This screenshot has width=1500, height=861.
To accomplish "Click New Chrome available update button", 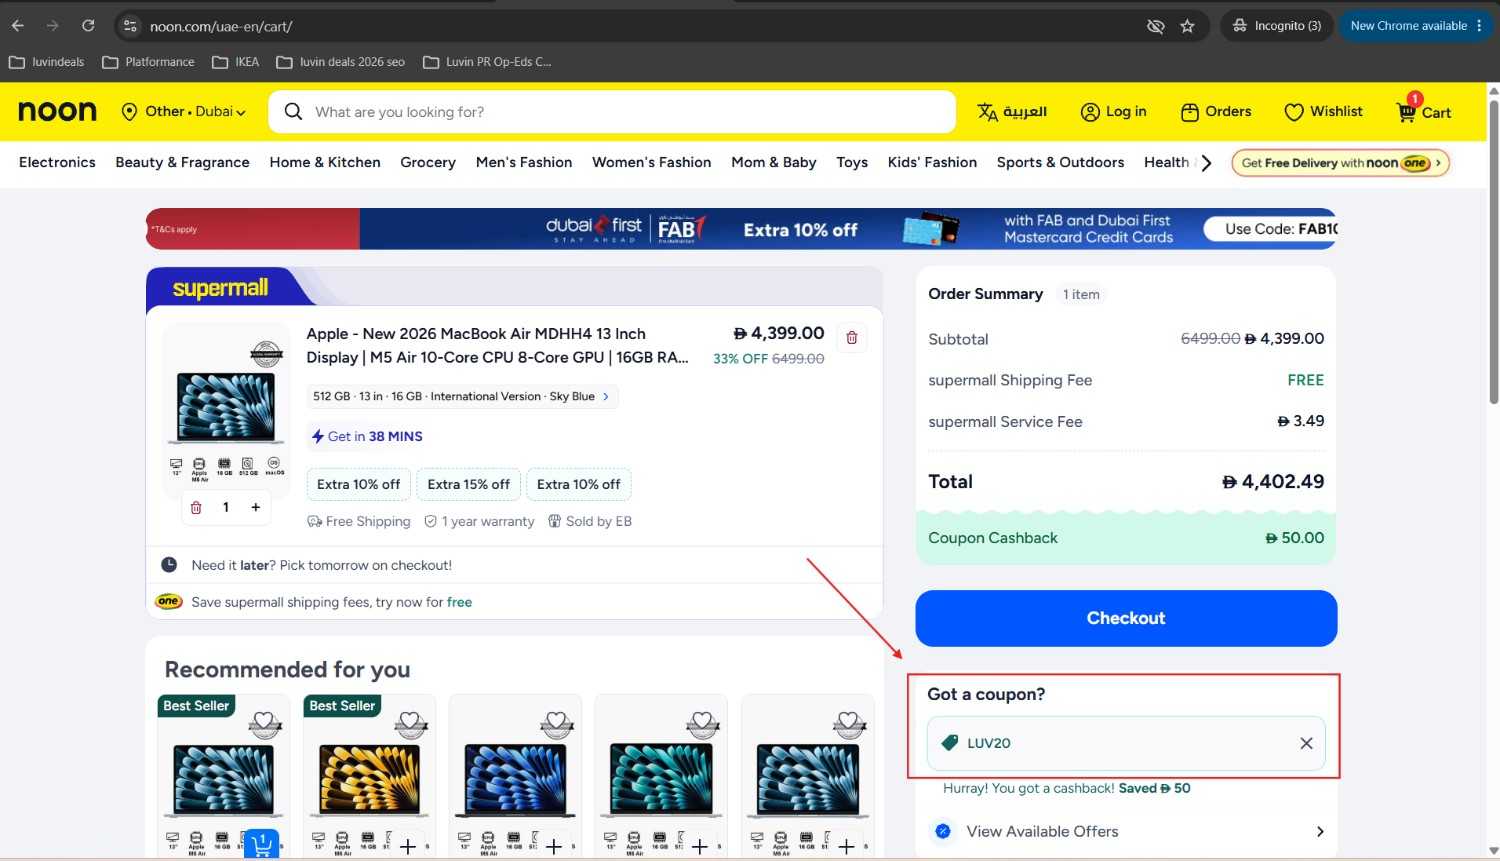I will pyautogui.click(x=1415, y=26).
